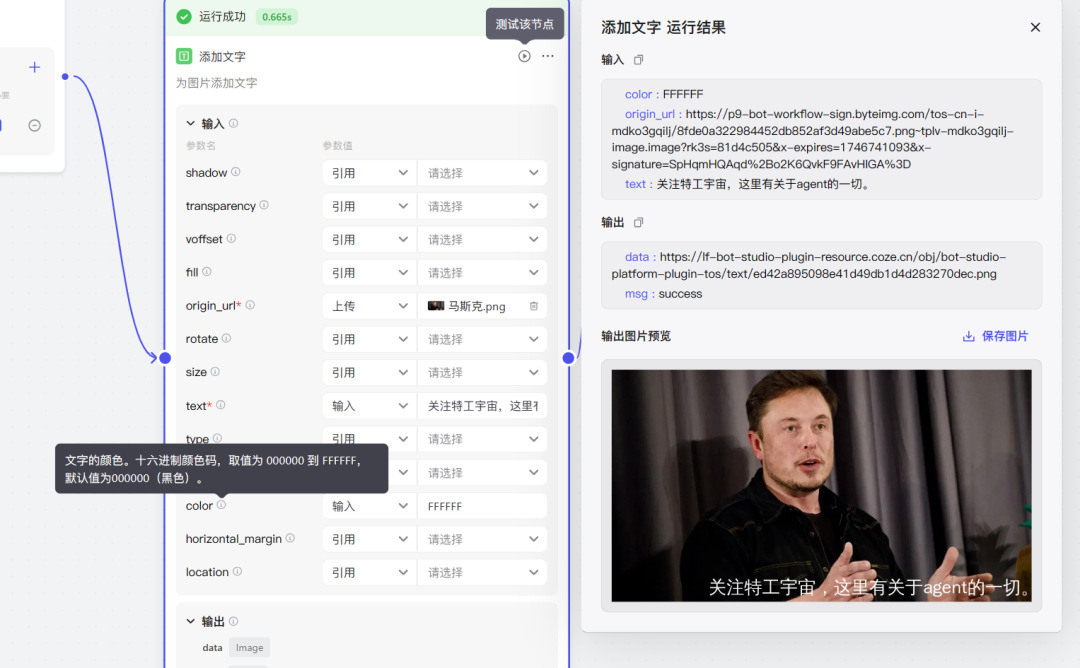Click the green 添加文字 node icon

tap(184, 56)
